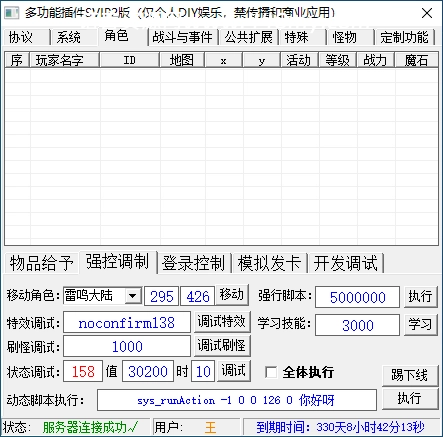Click the x column header
The width and height of the screenshot is (443, 437).
pyautogui.click(x=224, y=60)
